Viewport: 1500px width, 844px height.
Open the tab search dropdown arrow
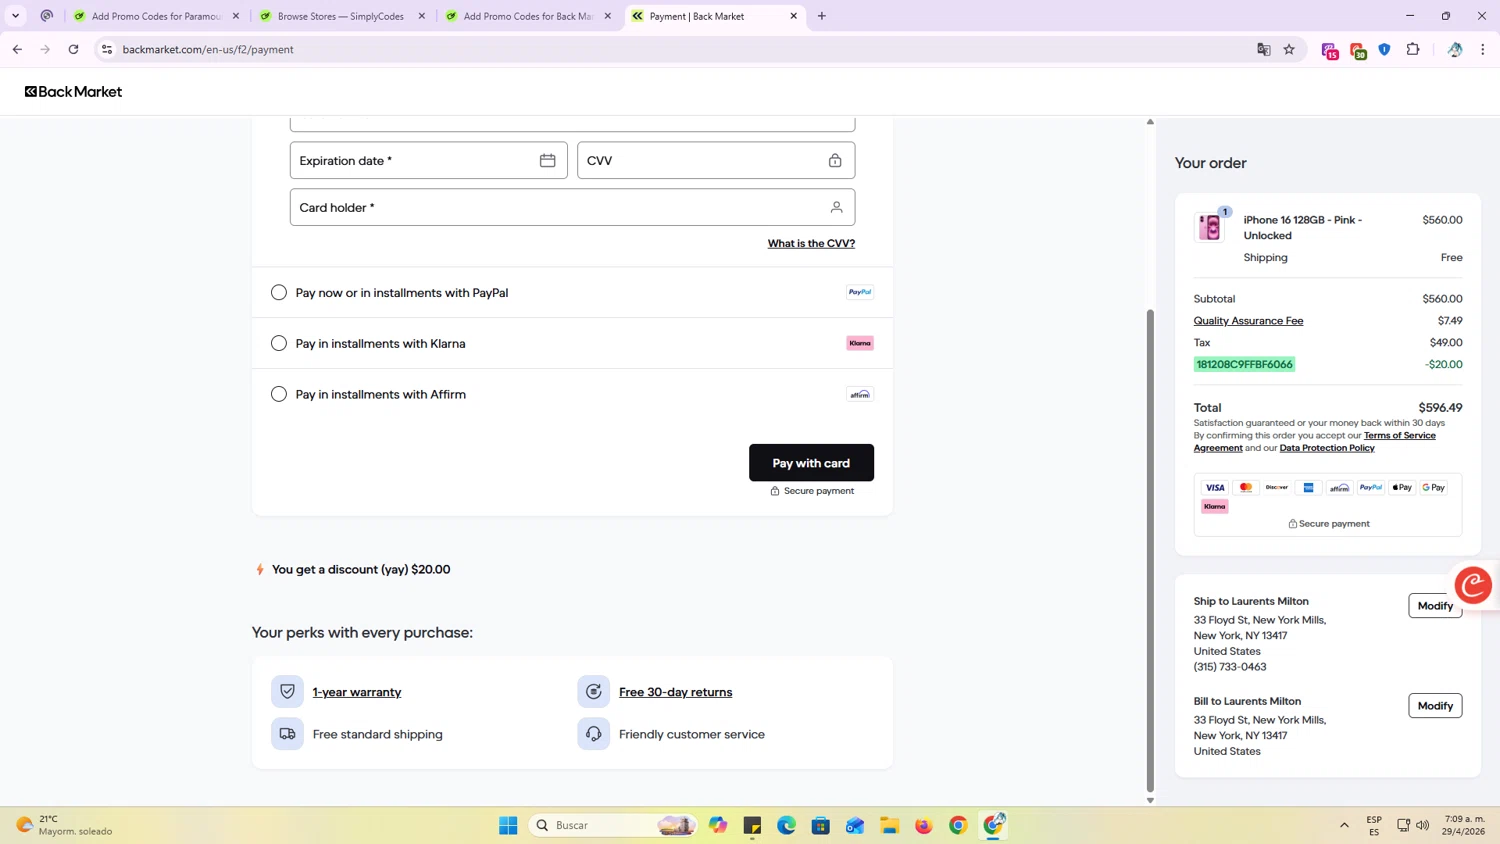[x=15, y=16]
